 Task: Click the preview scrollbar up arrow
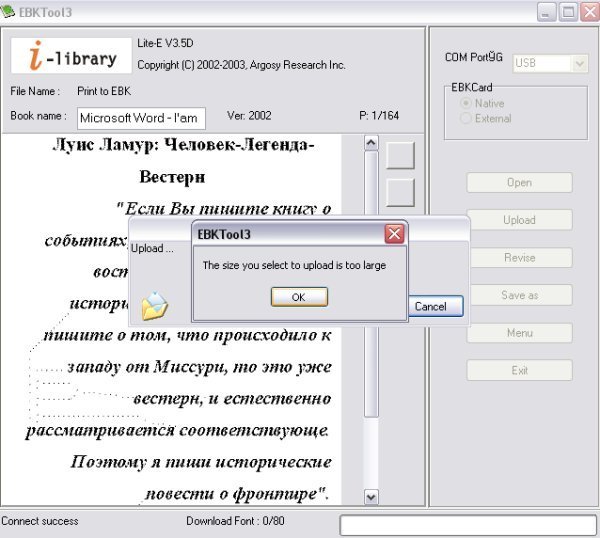pyautogui.click(x=371, y=143)
